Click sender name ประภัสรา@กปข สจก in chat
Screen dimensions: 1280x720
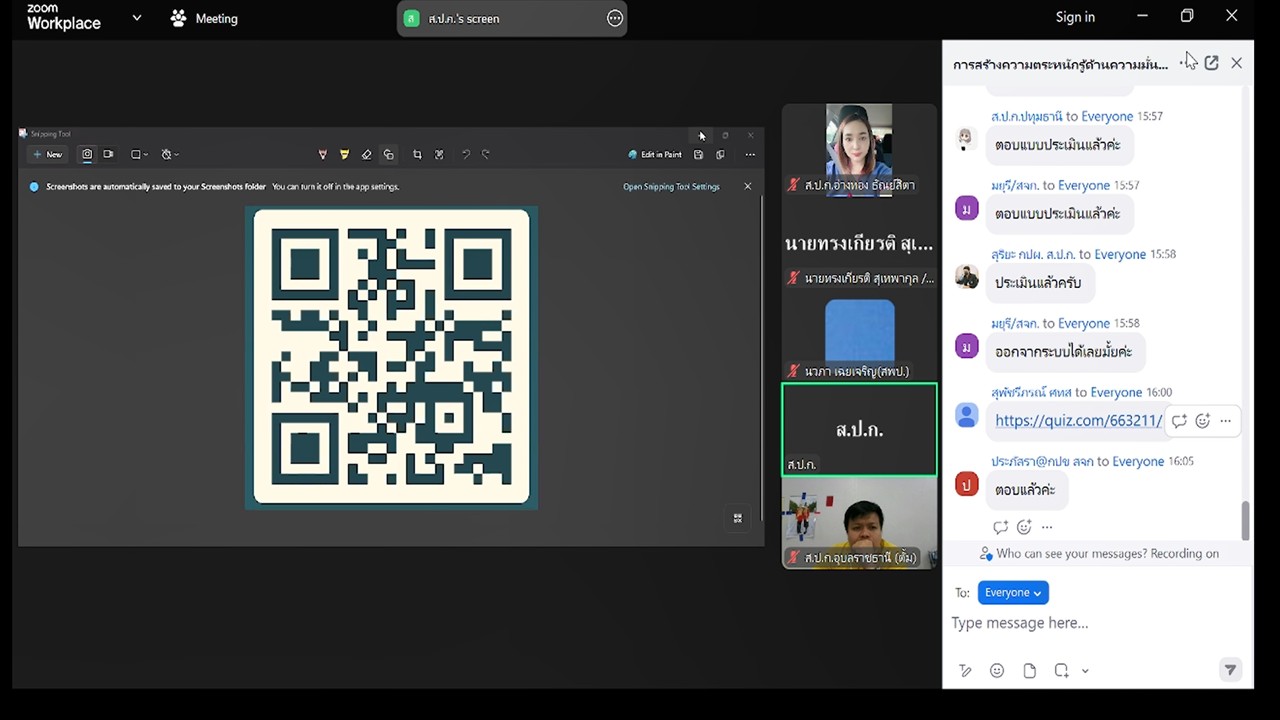coord(1042,461)
